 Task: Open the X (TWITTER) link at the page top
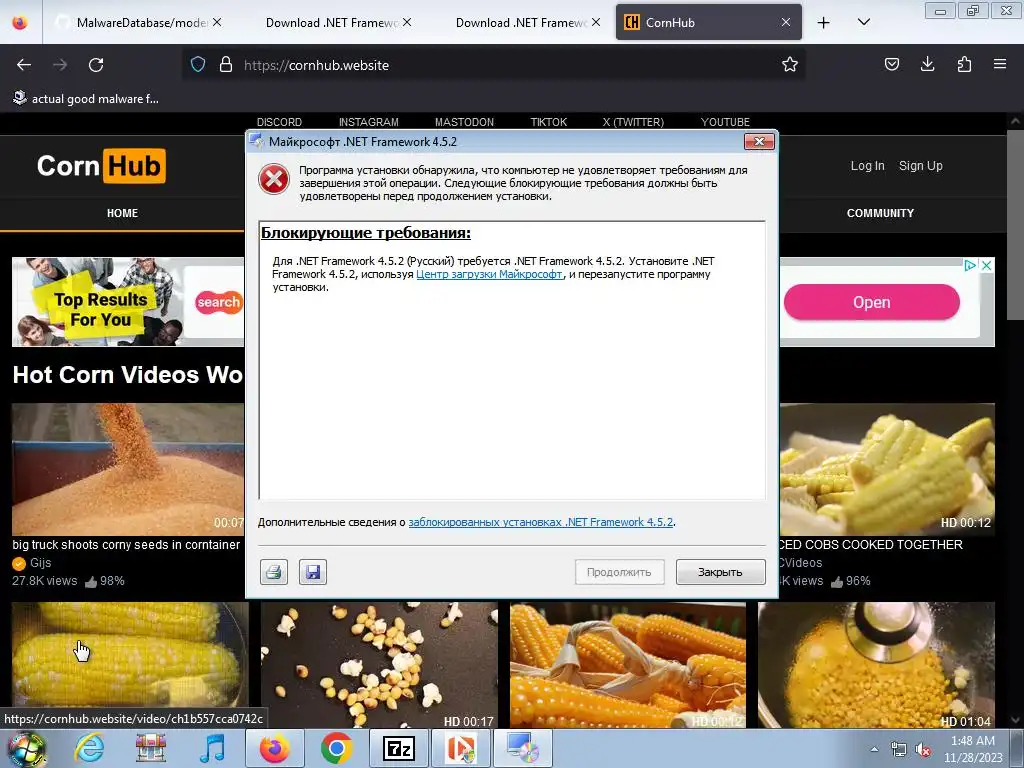point(633,122)
